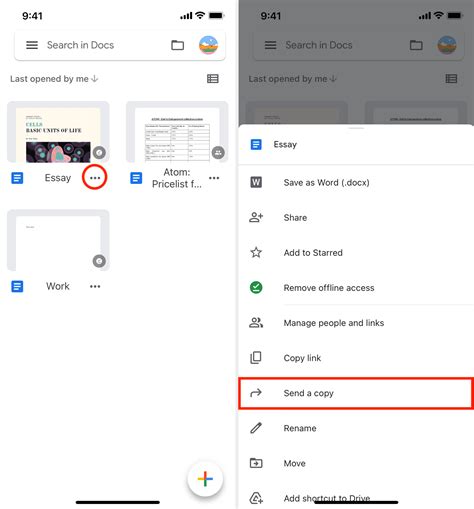Open Manage people and links
Image resolution: width=474 pixels, height=509 pixels.
(x=356, y=323)
